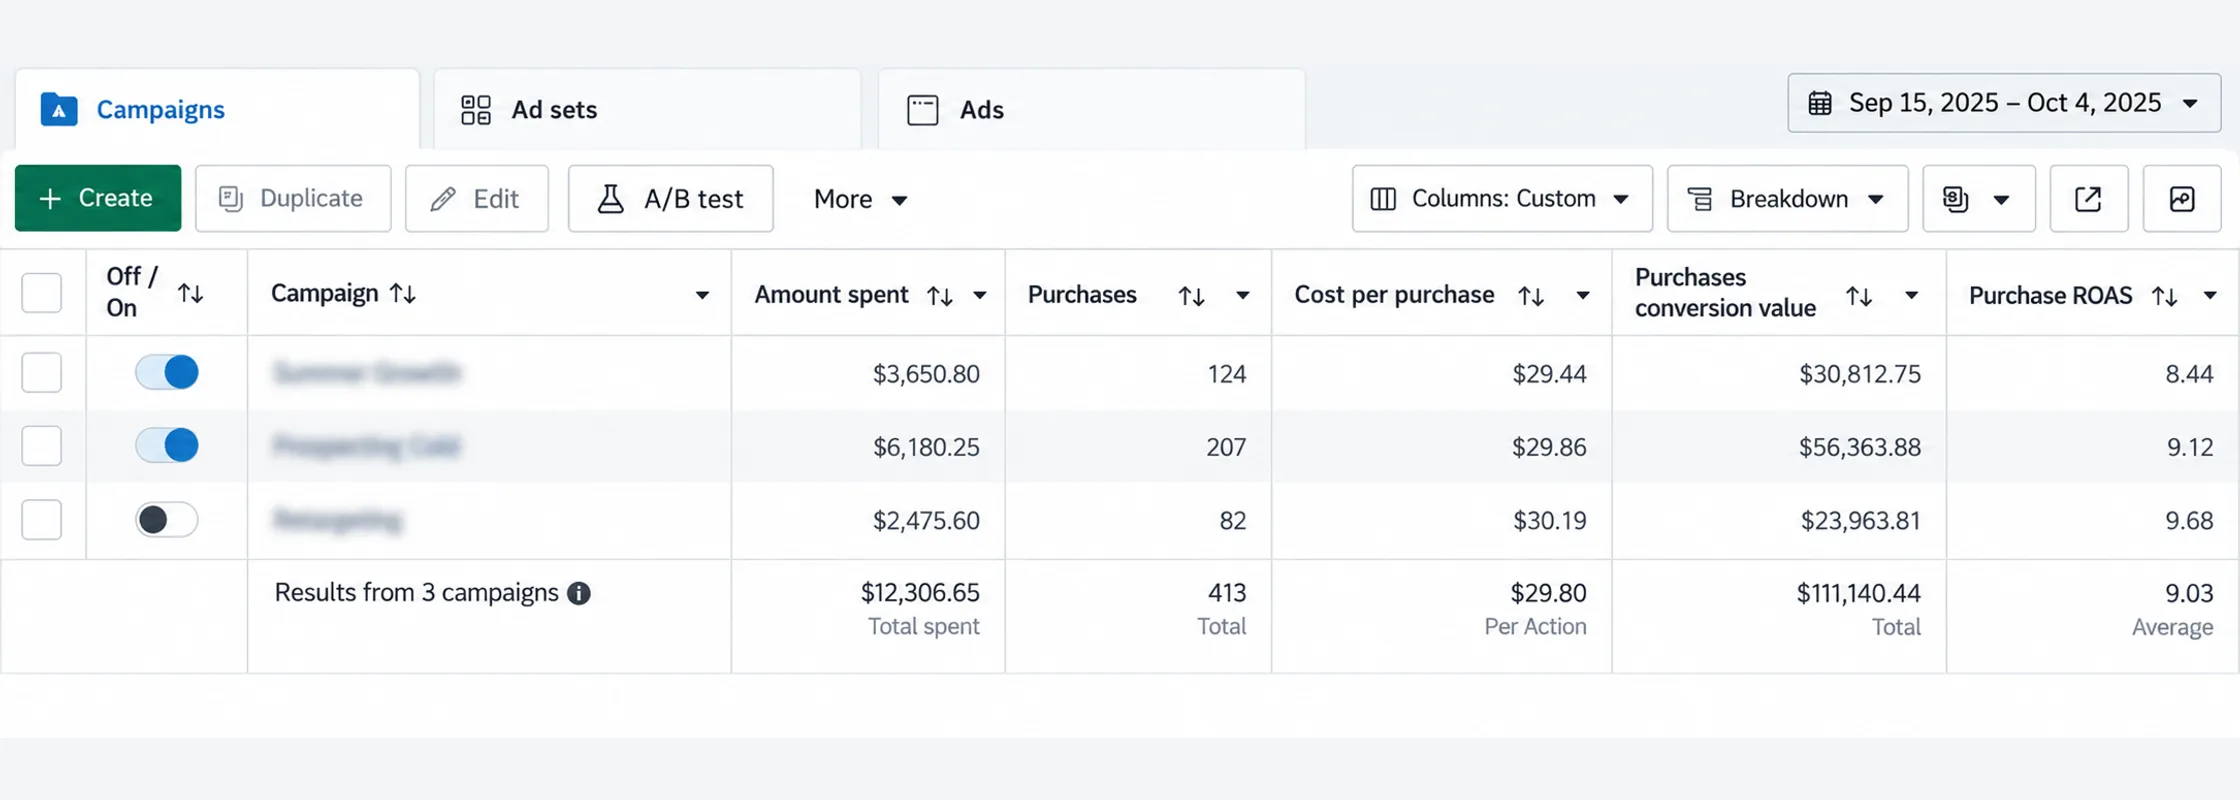Image resolution: width=2240 pixels, height=800 pixels.
Task: Check the box for the $2,475.60 campaign row
Action: [x=42, y=520]
